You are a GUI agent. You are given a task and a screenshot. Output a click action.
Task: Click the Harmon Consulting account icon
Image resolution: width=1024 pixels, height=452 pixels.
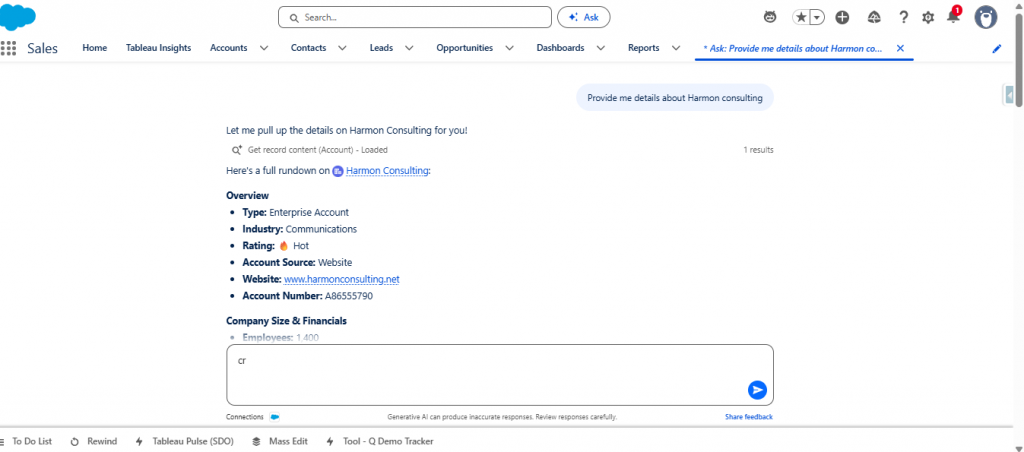pos(338,171)
